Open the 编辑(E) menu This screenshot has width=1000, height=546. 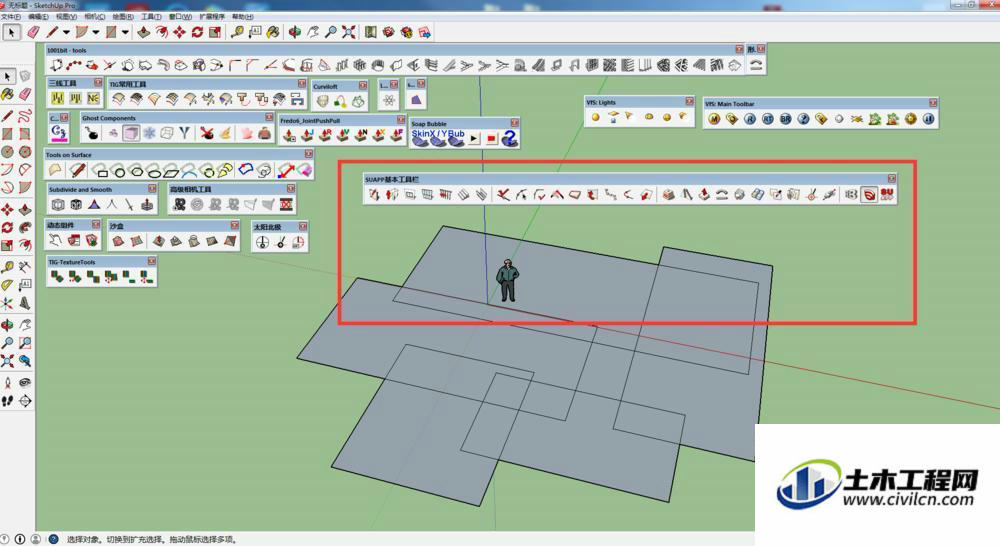(38, 17)
